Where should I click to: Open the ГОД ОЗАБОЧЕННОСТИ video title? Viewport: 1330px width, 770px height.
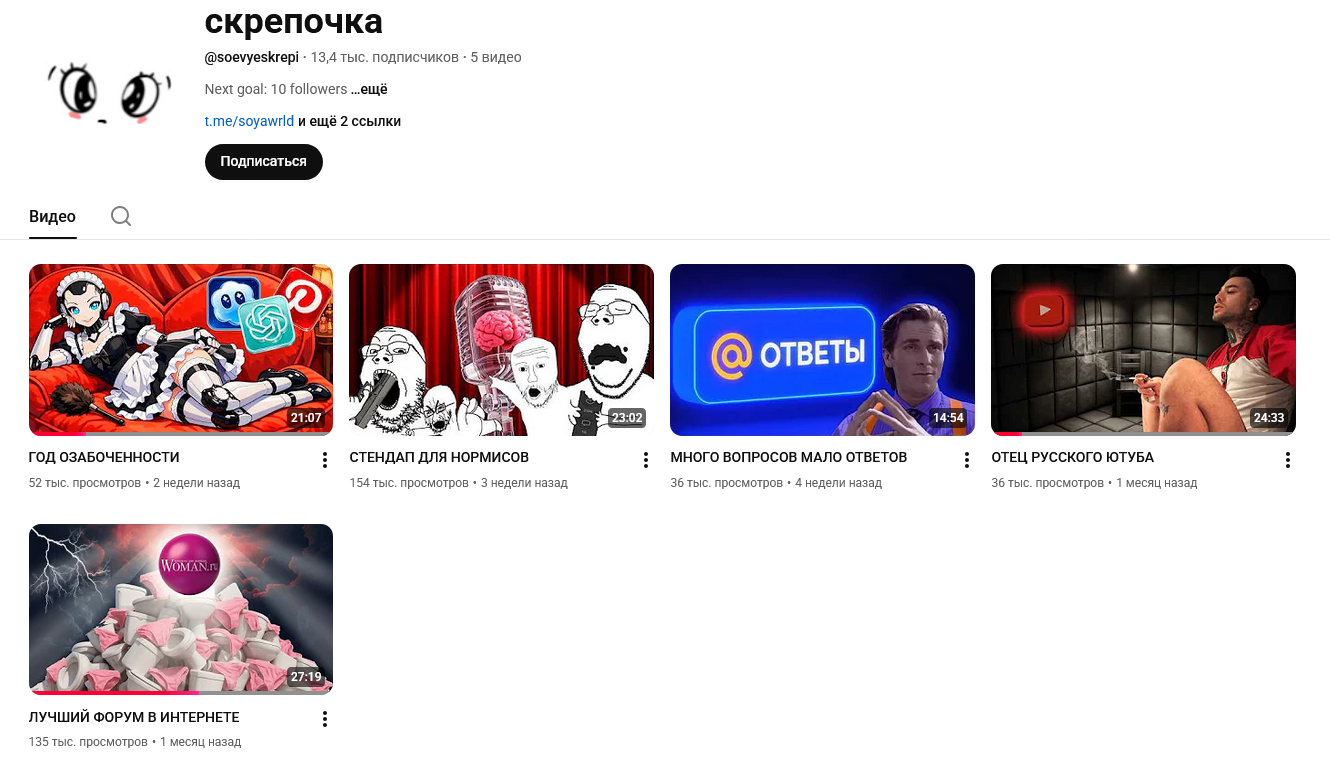tap(104, 457)
